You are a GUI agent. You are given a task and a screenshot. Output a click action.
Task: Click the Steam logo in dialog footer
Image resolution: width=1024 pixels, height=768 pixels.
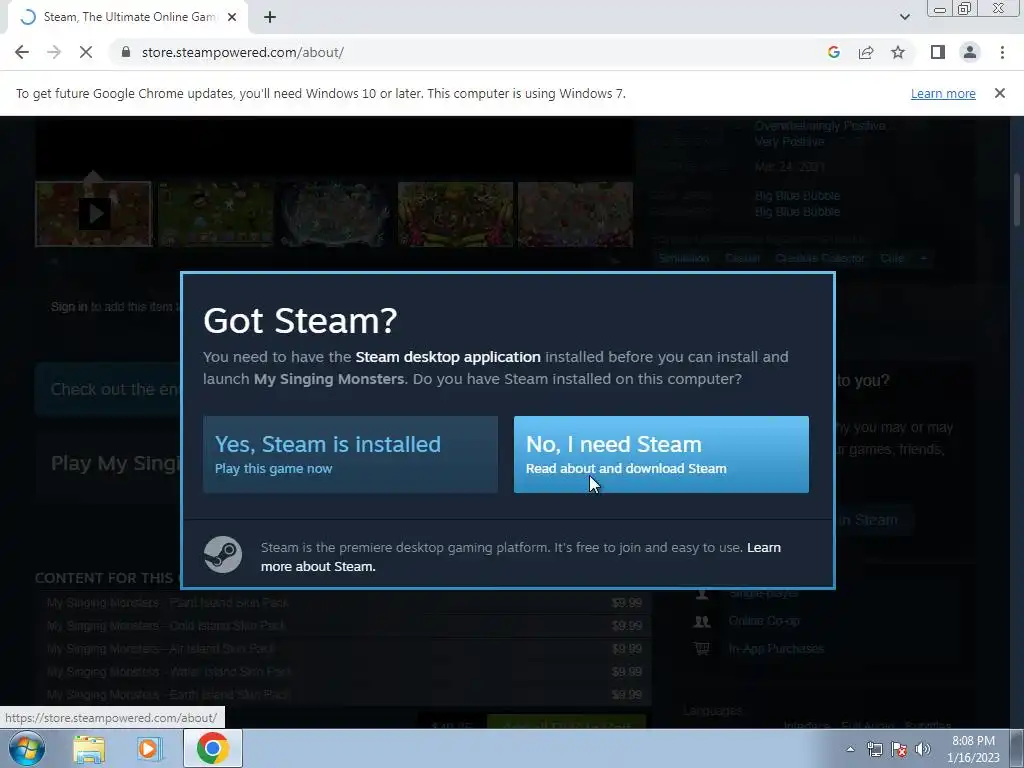(x=223, y=554)
